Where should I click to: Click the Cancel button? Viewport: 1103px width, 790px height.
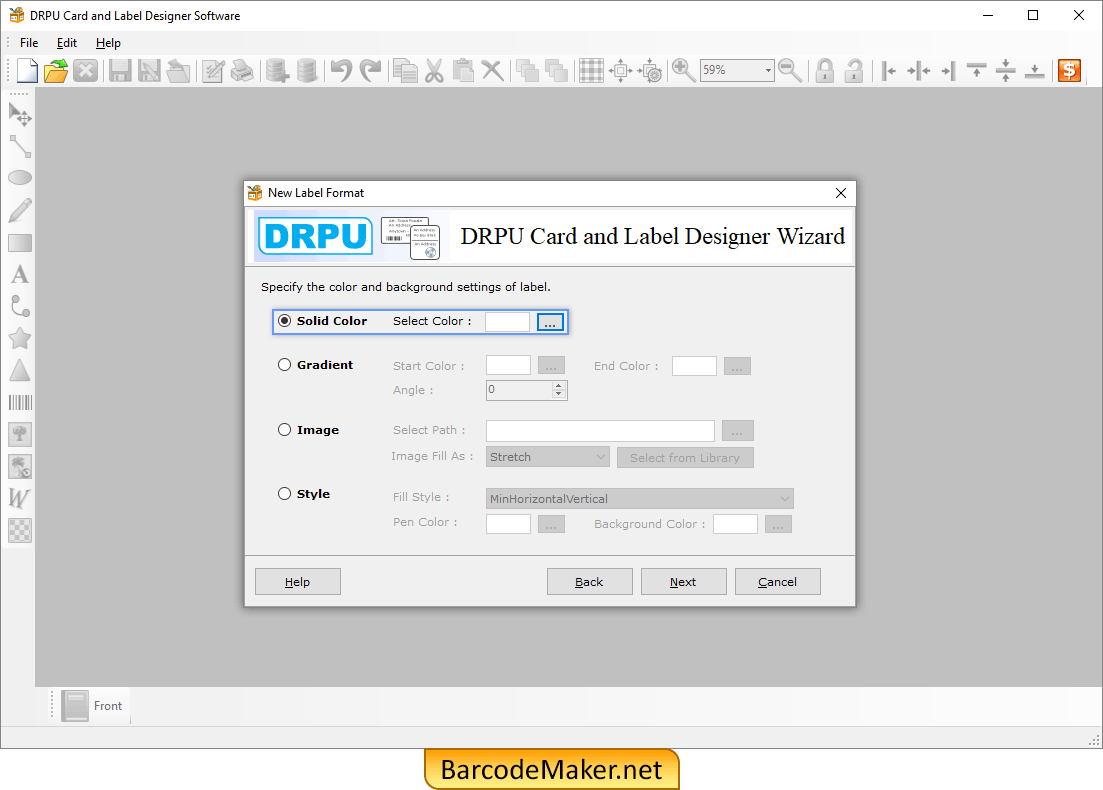click(x=777, y=582)
